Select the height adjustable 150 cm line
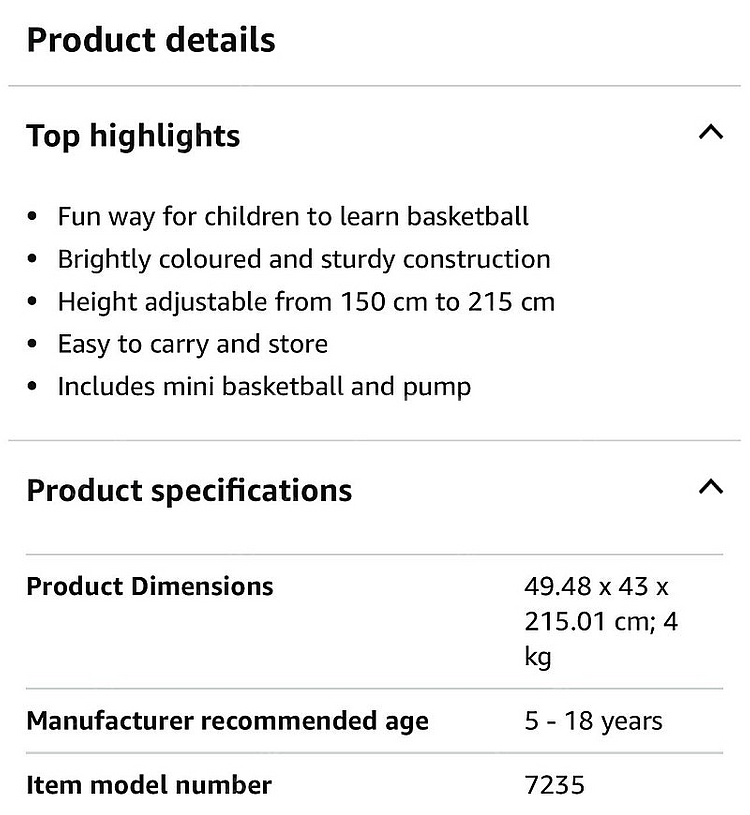The height and width of the screenshot is (815, 750). coord(306,302)
